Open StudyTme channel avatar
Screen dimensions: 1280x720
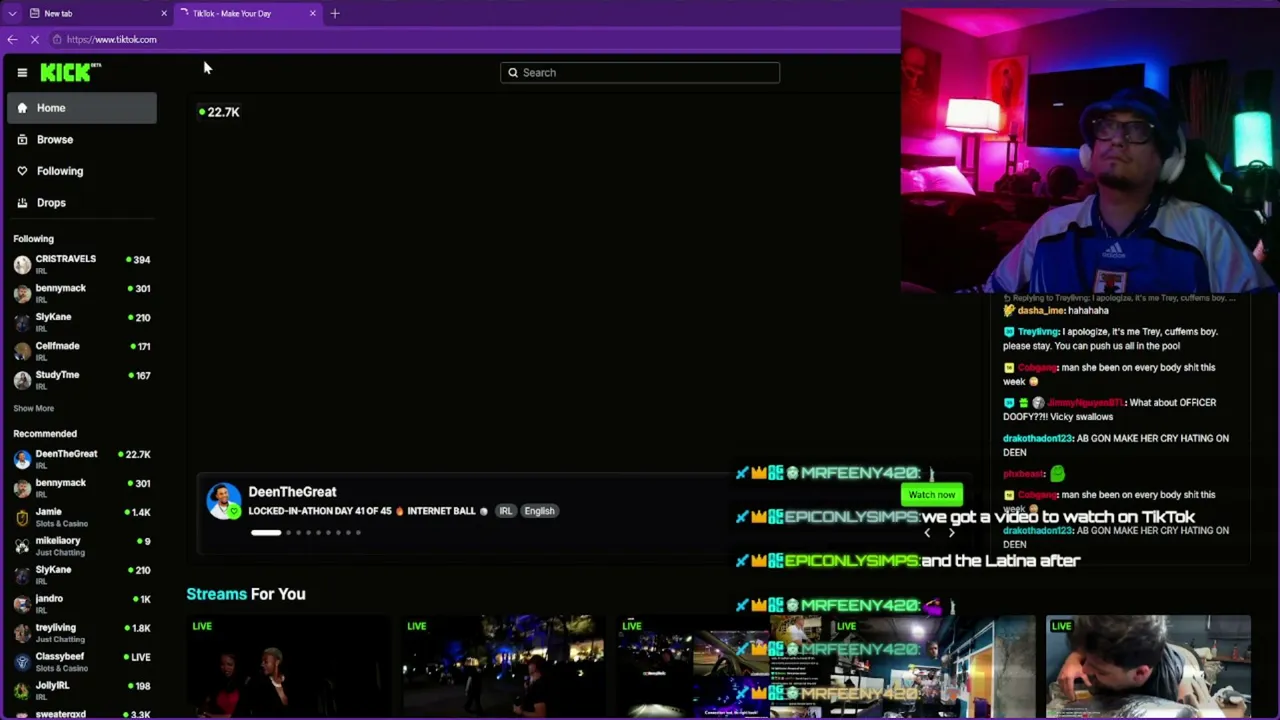click(22, 380)
